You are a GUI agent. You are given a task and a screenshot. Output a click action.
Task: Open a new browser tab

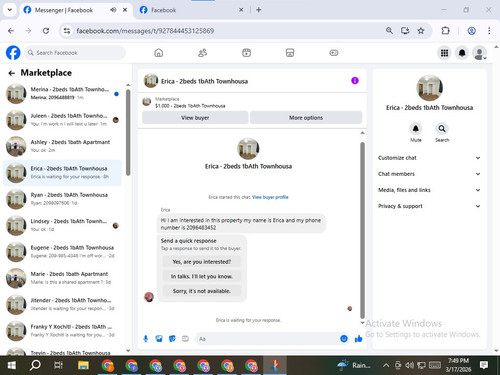259,10
